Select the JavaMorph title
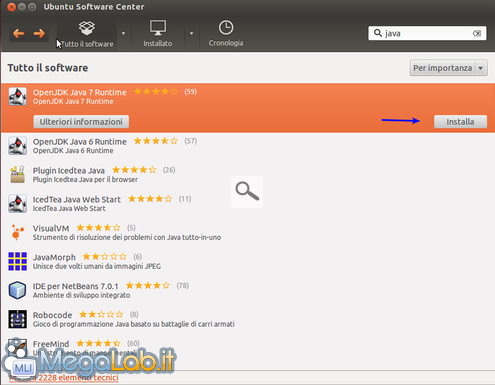The height and width of the screenshot is (385, 495). pyautogui.click(x=54, y=257)
